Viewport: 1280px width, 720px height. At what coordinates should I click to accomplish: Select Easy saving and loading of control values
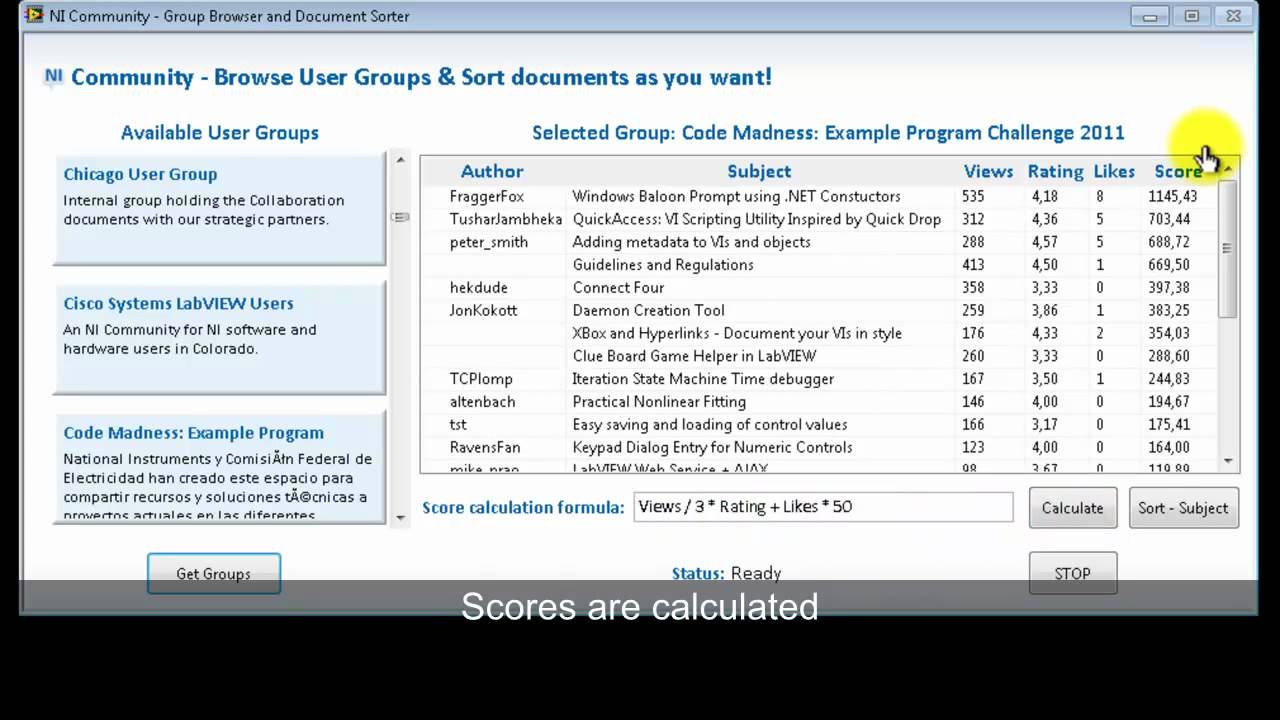[x=709, y=425]
